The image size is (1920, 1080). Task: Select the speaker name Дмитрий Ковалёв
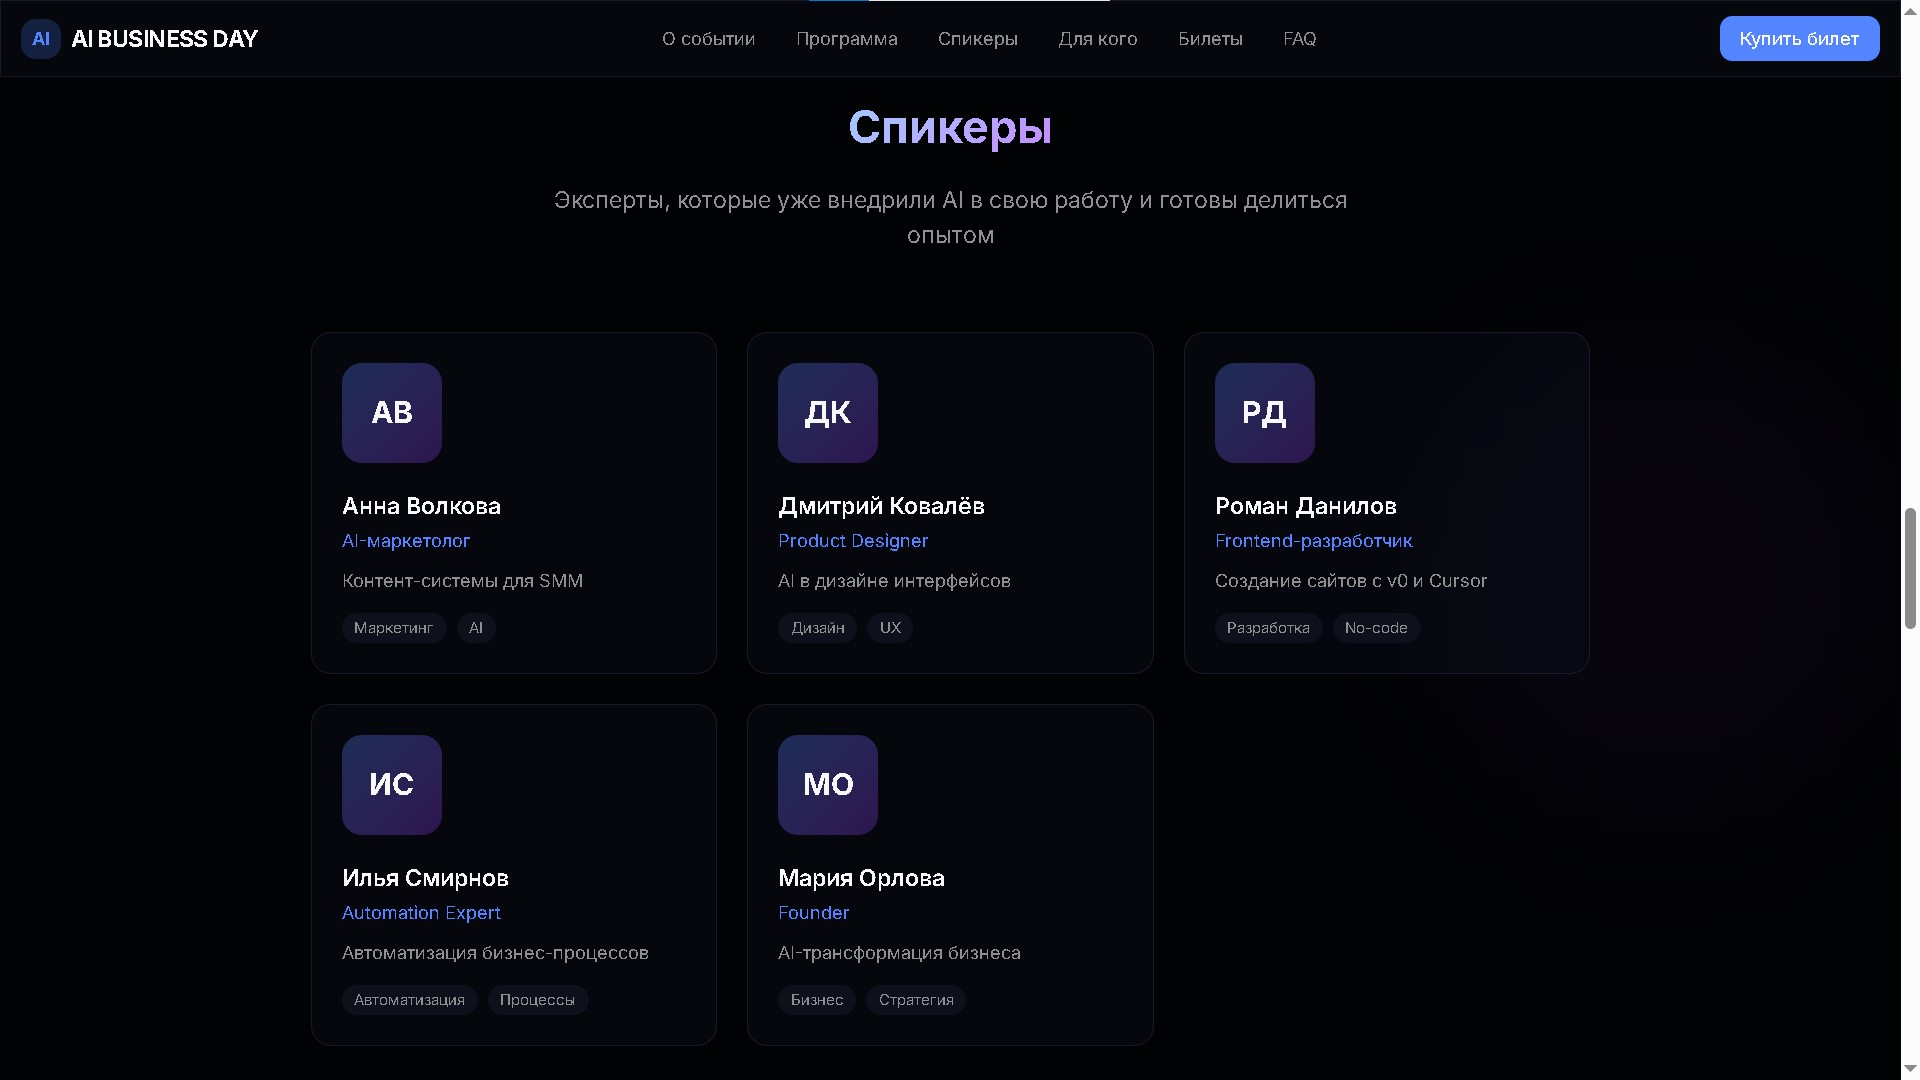point(881,506)
